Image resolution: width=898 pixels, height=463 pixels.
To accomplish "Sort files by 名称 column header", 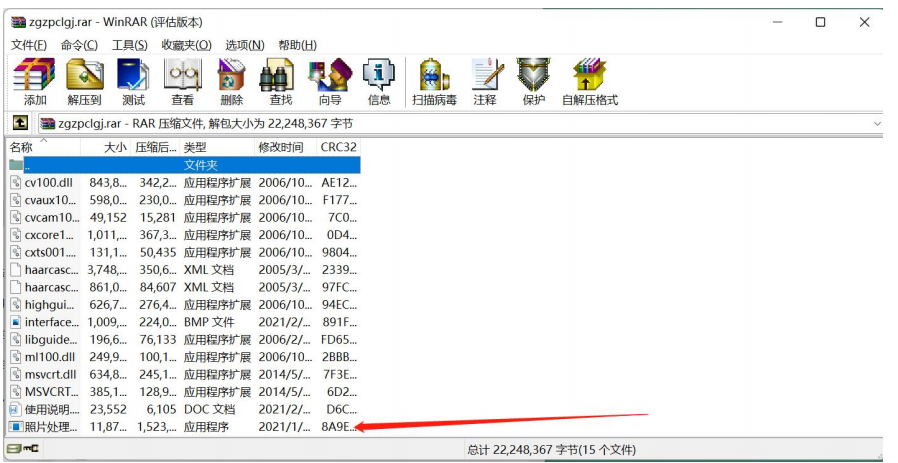I will click(22, 147).
